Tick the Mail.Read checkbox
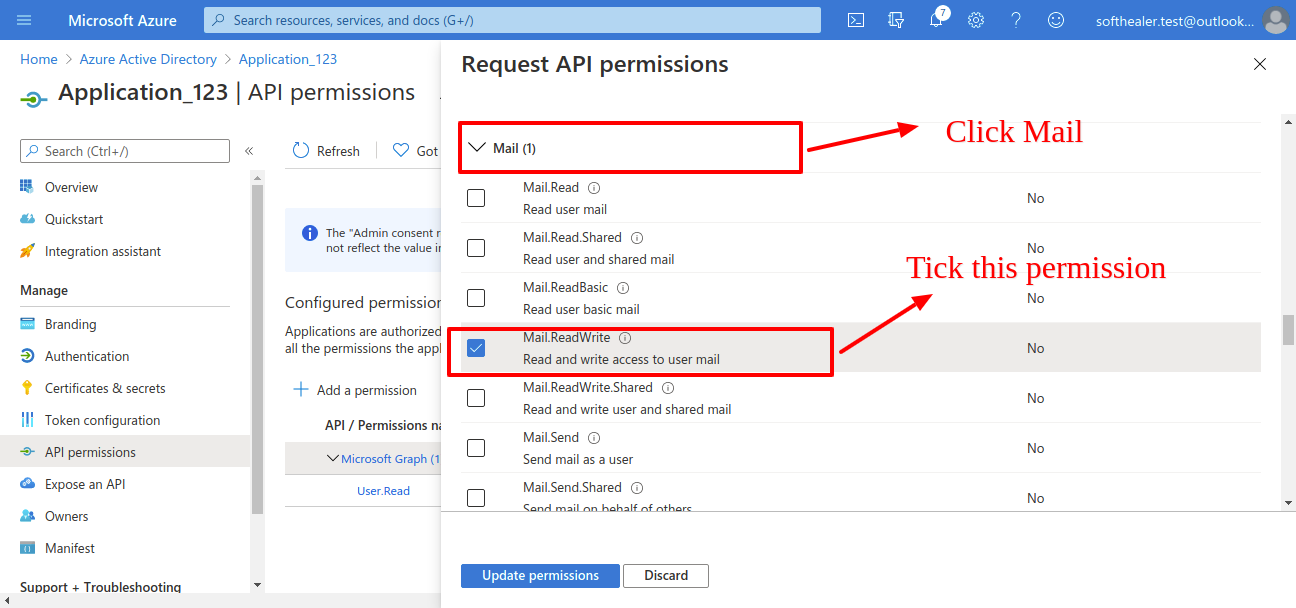Screen dimensions: 1296x608 click(x=476, y=198)
